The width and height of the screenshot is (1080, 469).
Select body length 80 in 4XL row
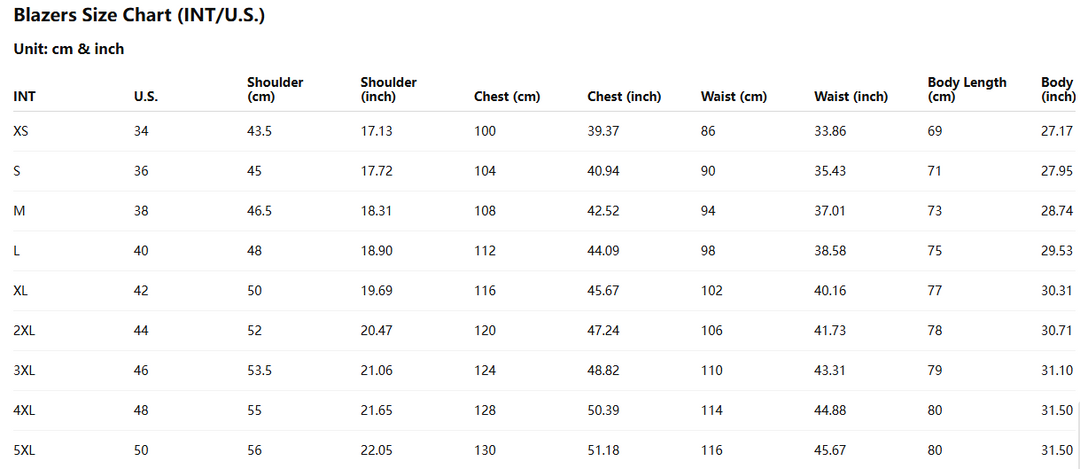coord(935,410)
